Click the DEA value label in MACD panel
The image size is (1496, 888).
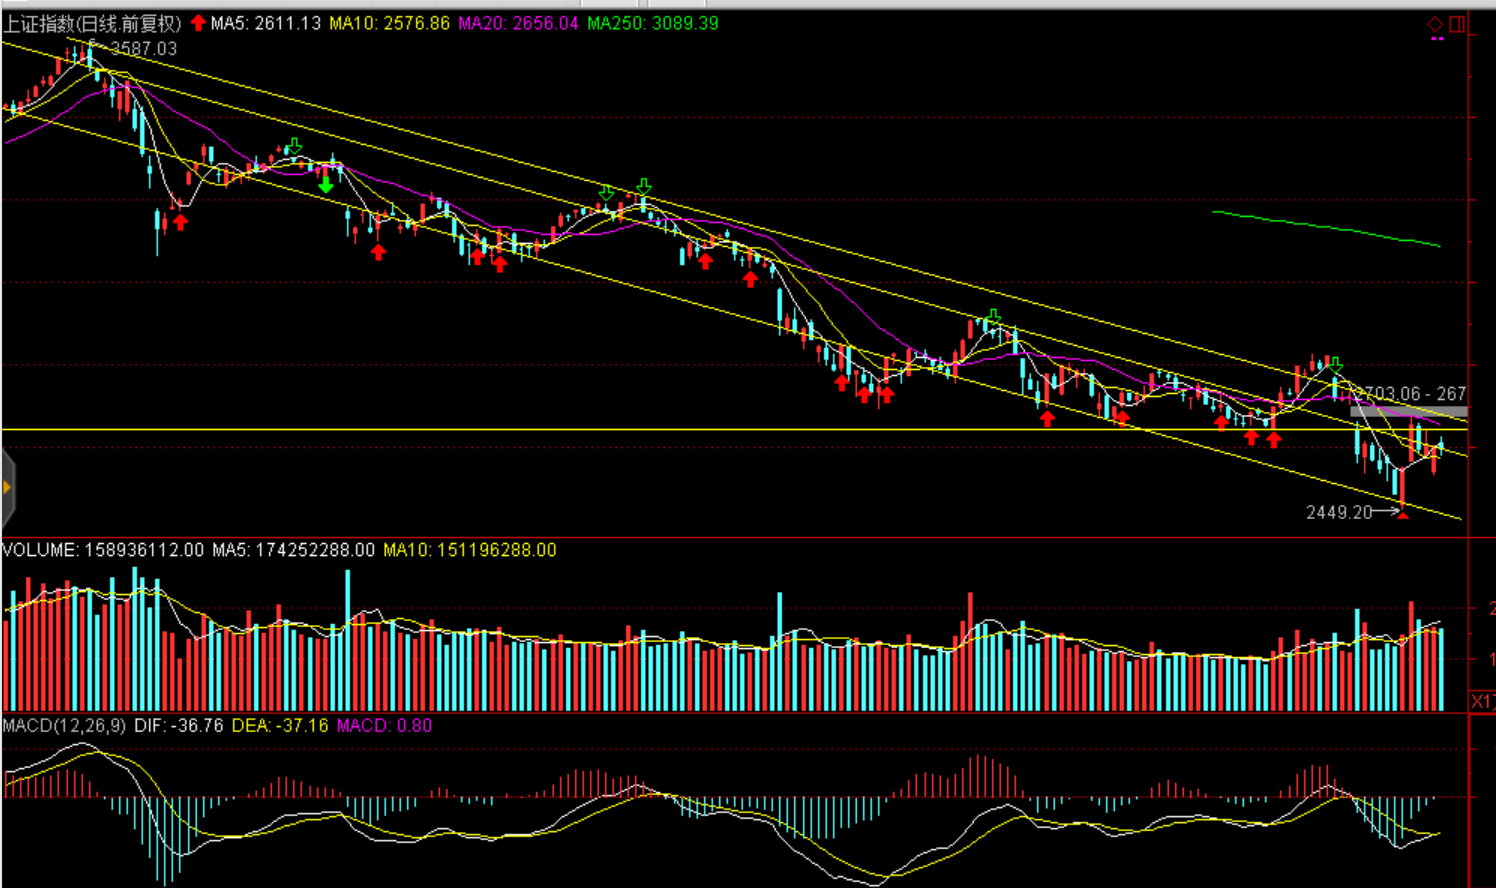point(280,725)
